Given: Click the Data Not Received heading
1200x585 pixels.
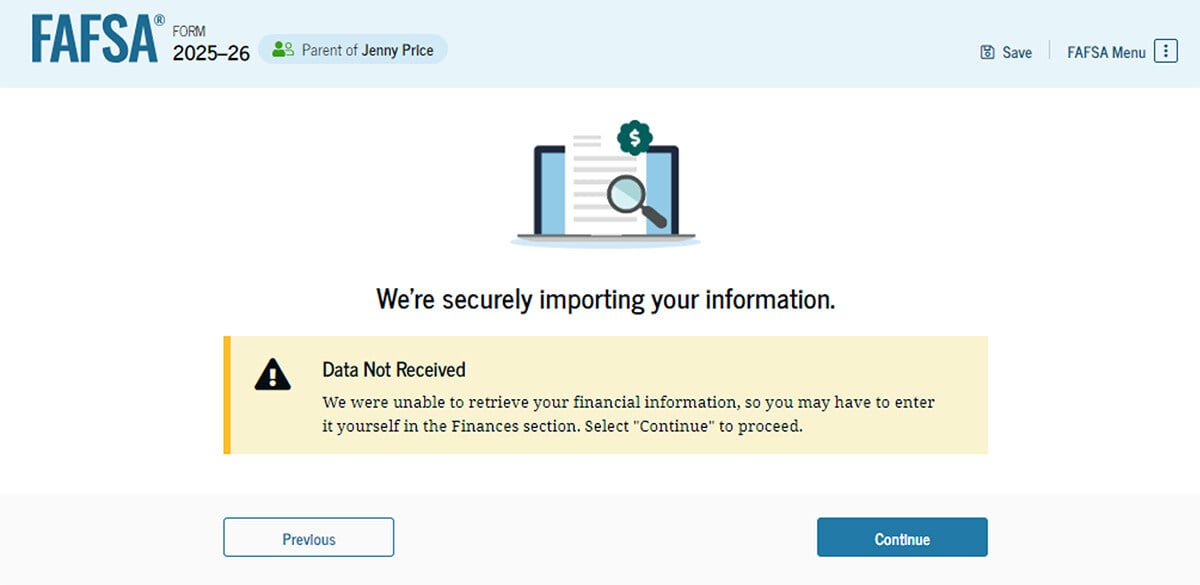Looking at the screenshot, I should pos(394,369).
